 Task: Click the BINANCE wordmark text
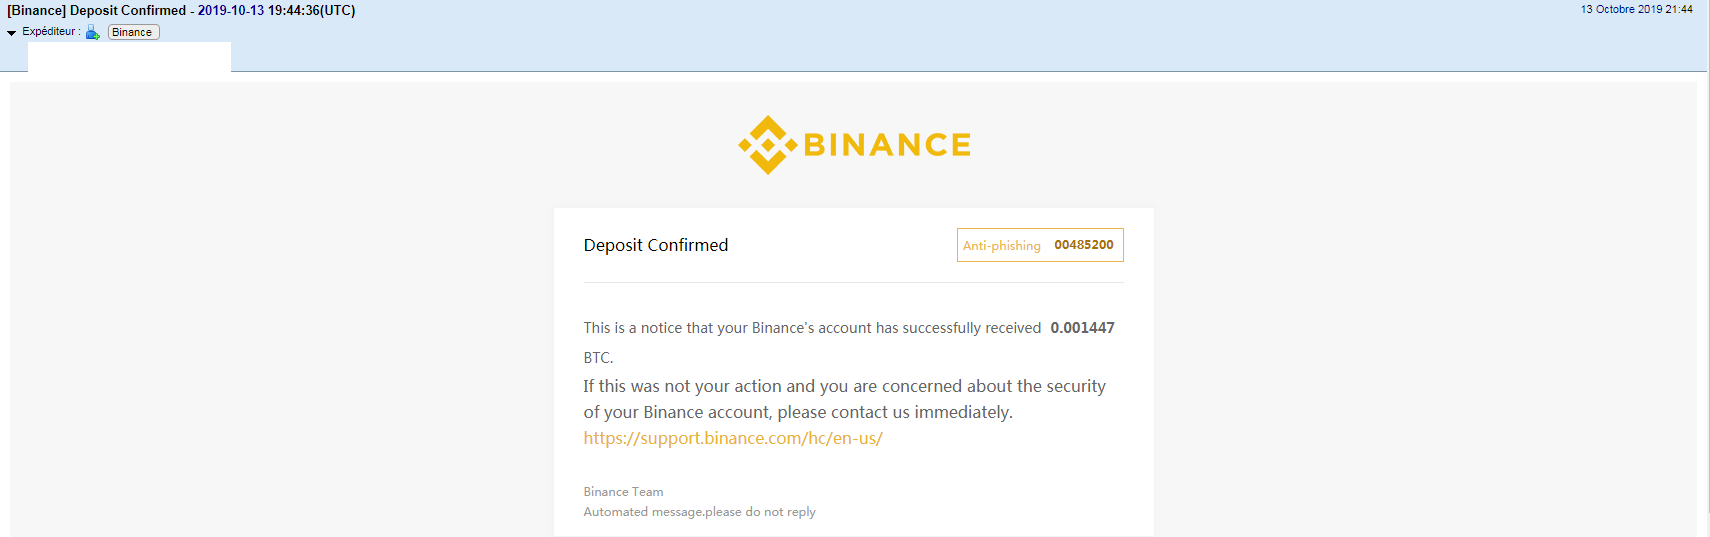pos(887,145)
